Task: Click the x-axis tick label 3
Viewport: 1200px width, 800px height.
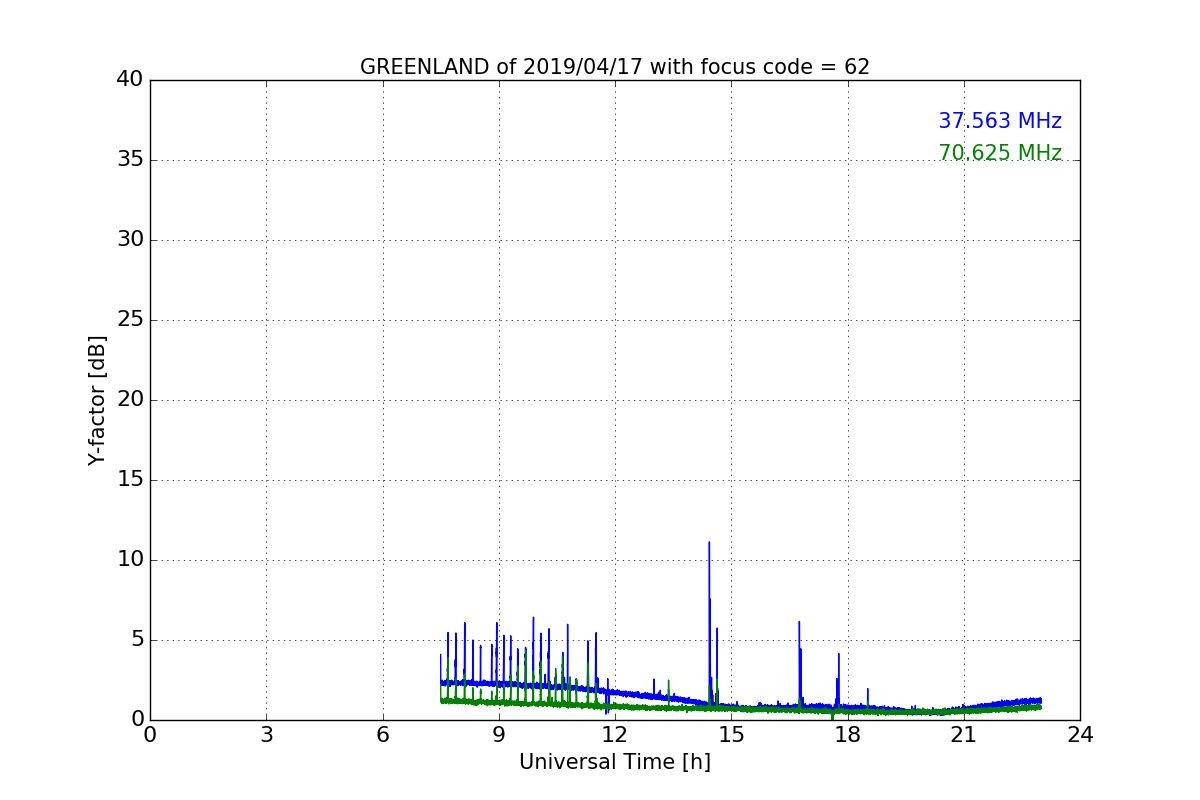Action: (x=266, y=735)
